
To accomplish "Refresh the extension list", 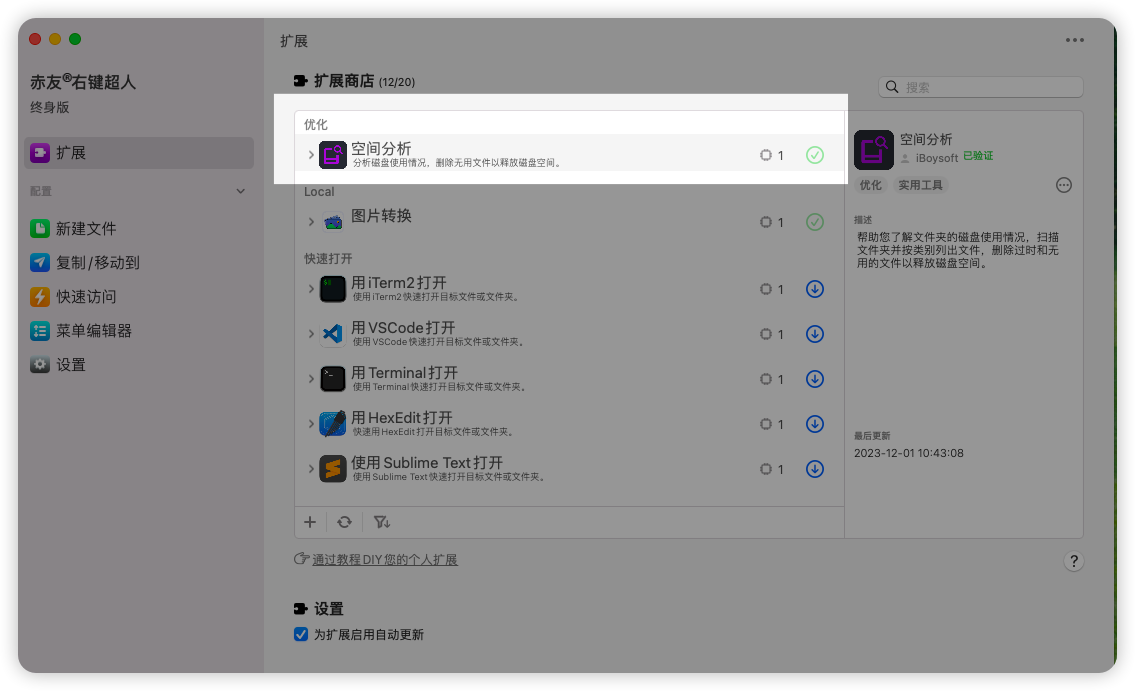I will pyautogui.click(x=344, y=521).
